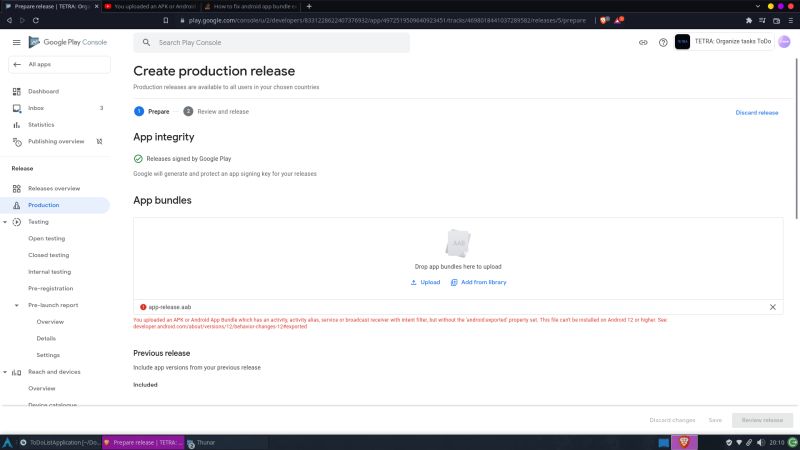Select step 2 Review and release
This screenshot has height=450, width=800.
click(x=216, y=111)
